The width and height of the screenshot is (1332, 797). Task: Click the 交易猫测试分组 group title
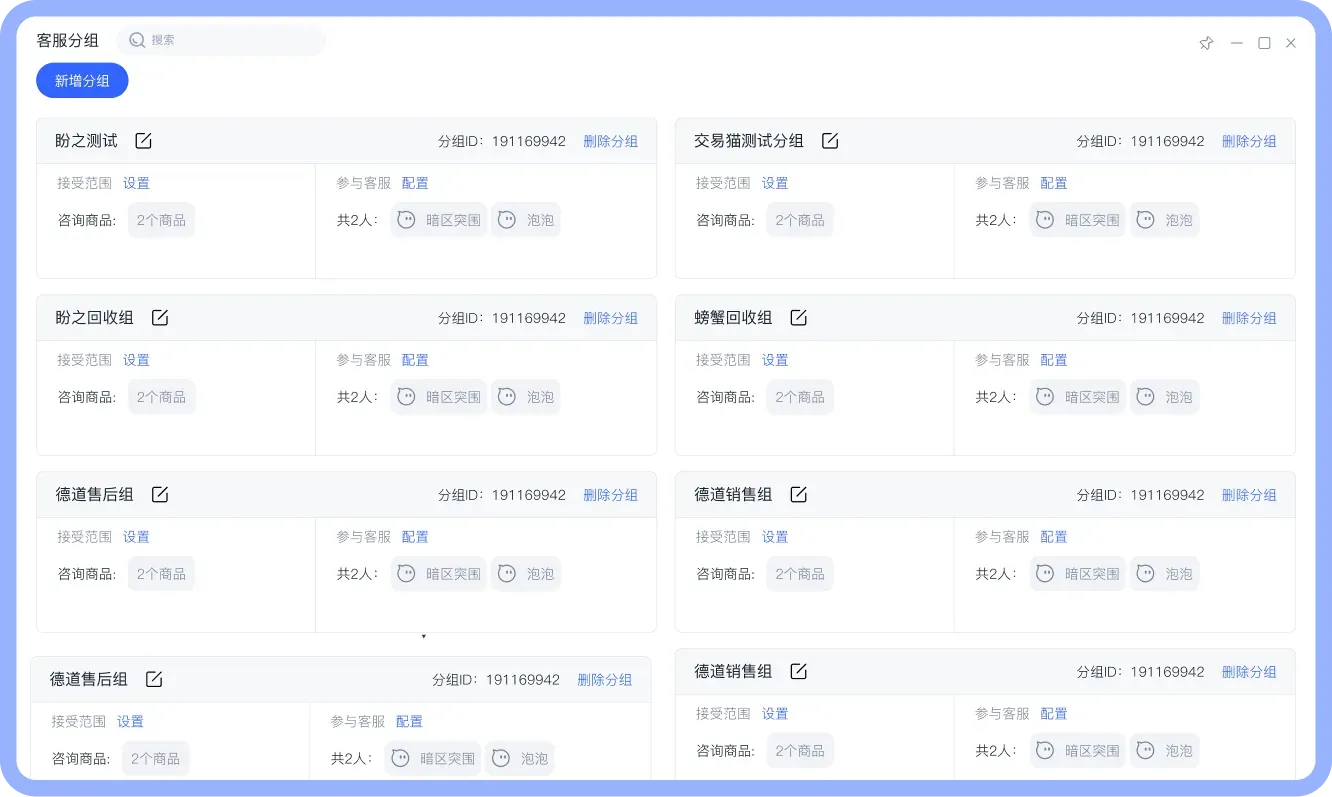[749, 141]
